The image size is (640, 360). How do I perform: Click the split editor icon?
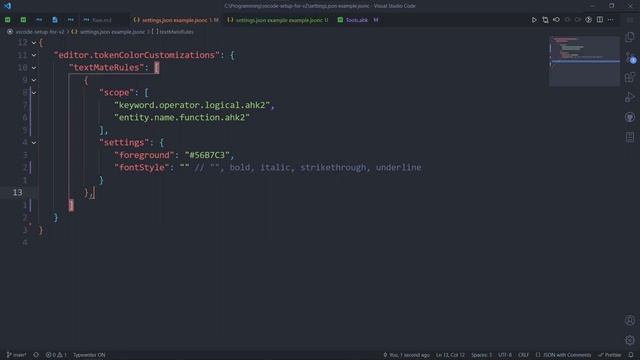[600, 20]
